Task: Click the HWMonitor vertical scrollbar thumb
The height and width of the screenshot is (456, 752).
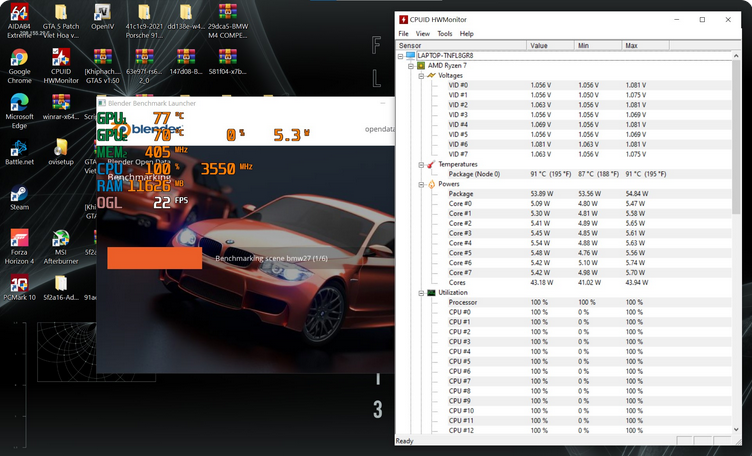Action: tap(736, 137)
